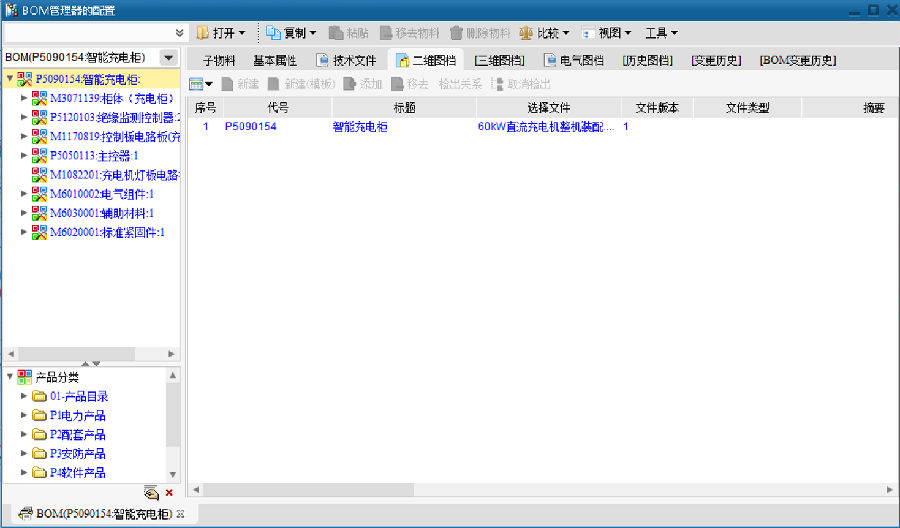Click the 产品分类 colored grid icon
Image resolution: width=900 pixels, height=528 pixels.
pos(25,377)
